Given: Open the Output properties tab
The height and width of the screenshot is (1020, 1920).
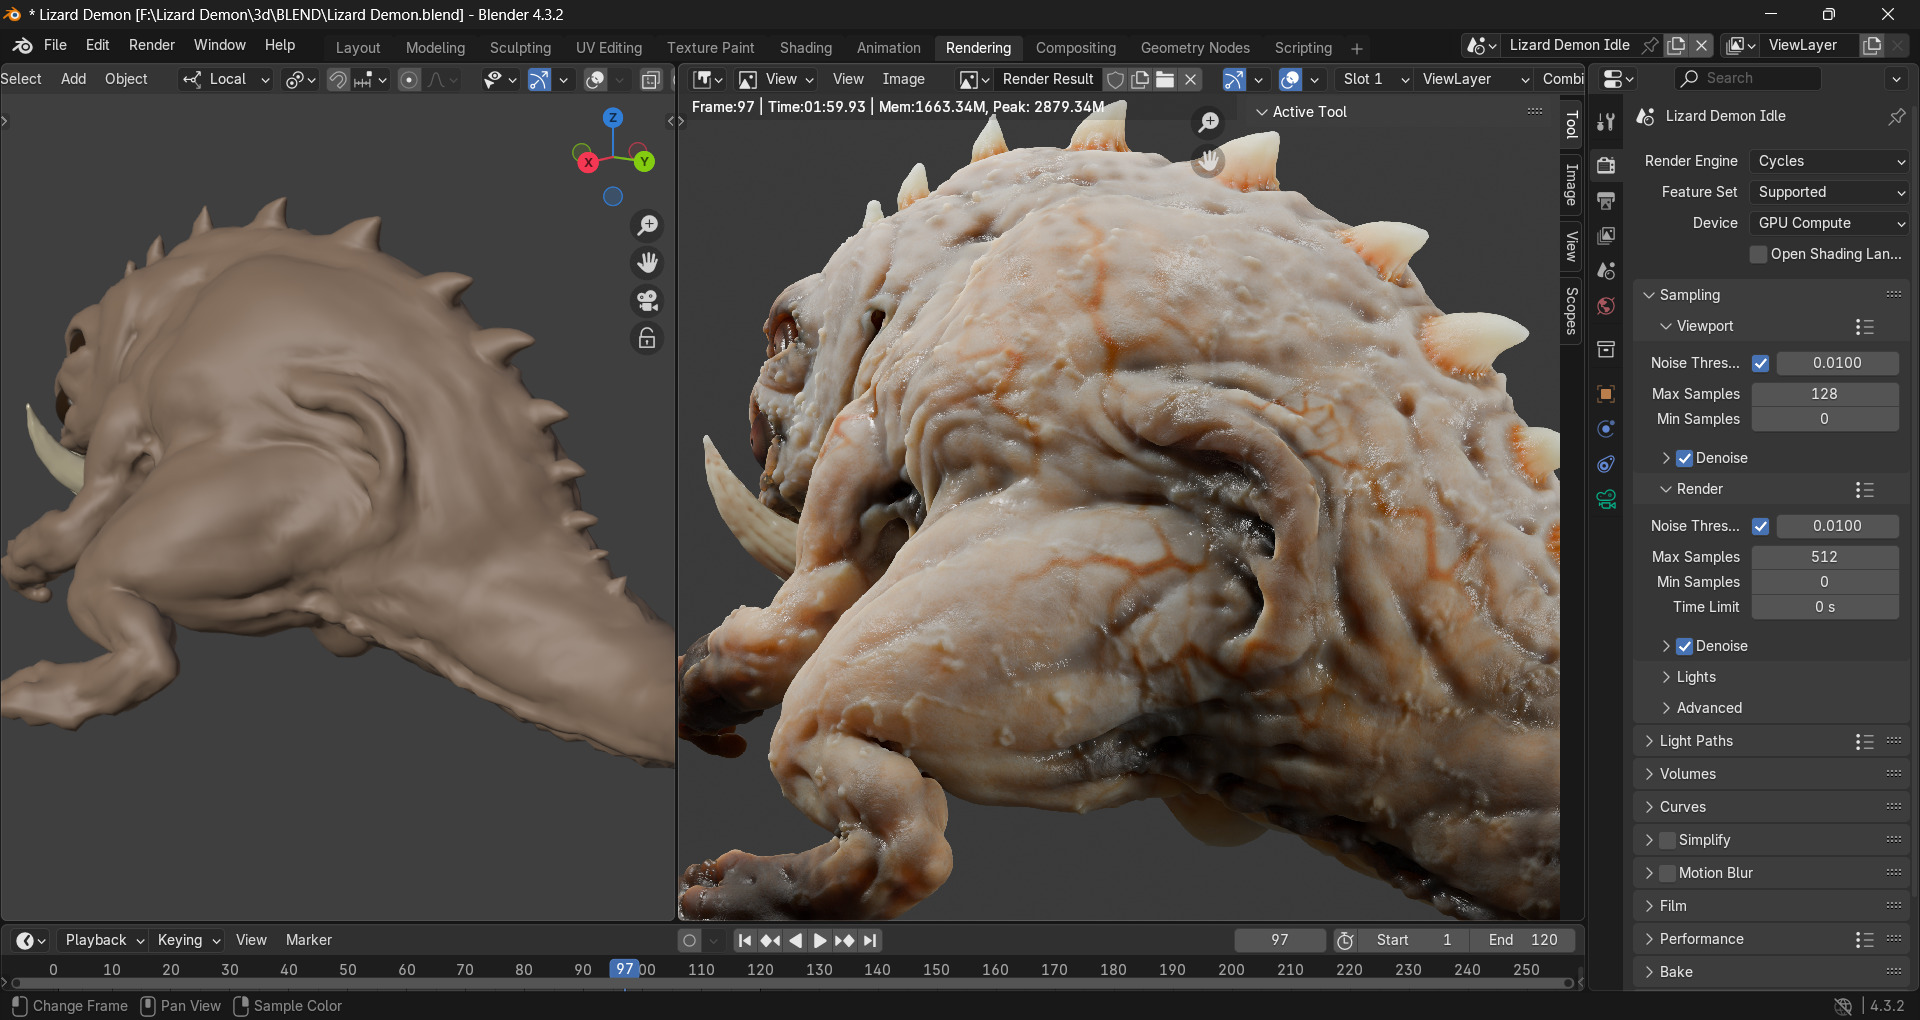Looking at the screenshot, I should [1606, 201].
